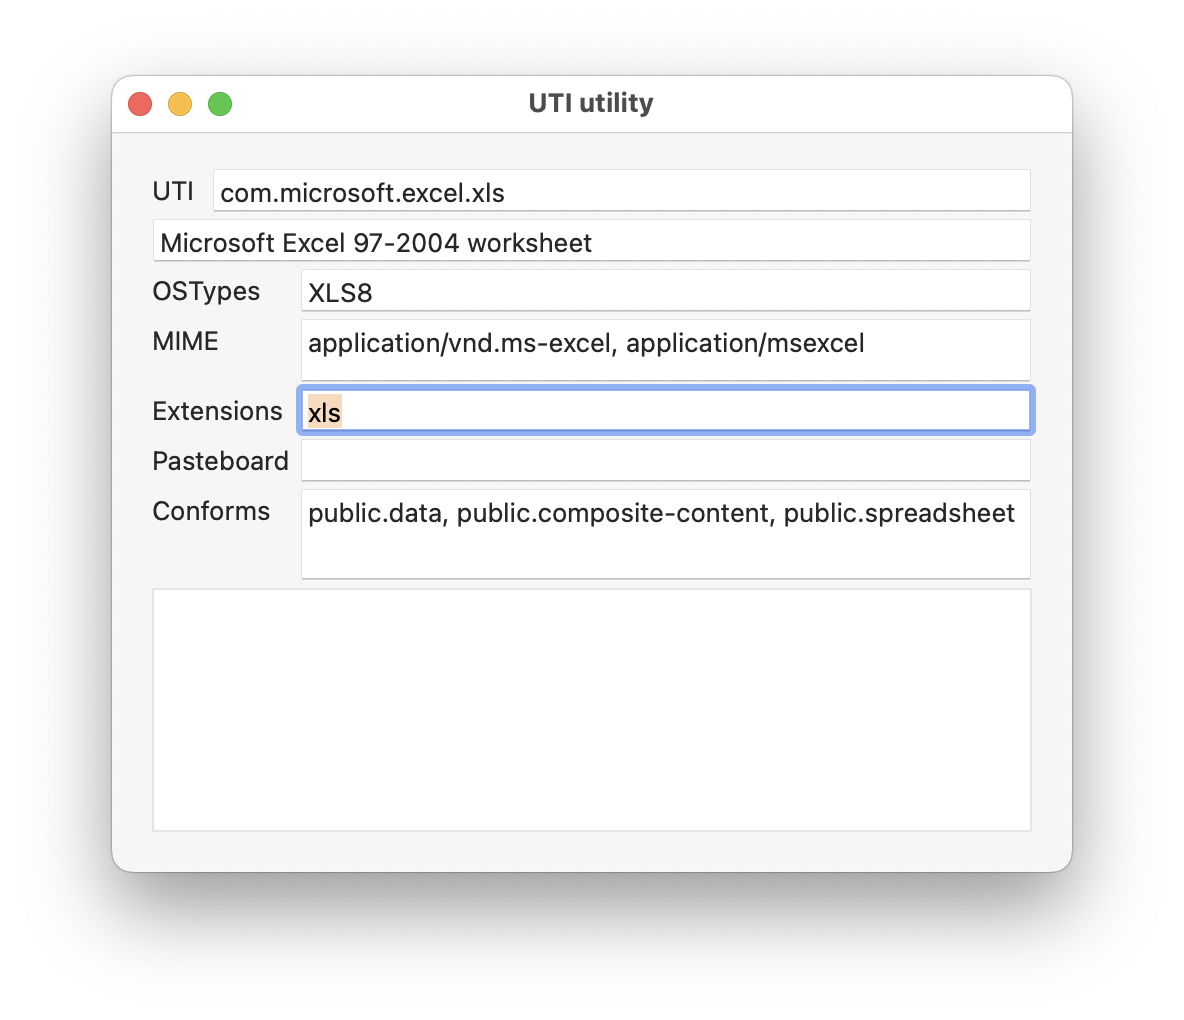Click the description field showing Microsoft Excel 97-2004 worksheet
The width and height of the screenshot is (1184, 1020).
(590, 241)
